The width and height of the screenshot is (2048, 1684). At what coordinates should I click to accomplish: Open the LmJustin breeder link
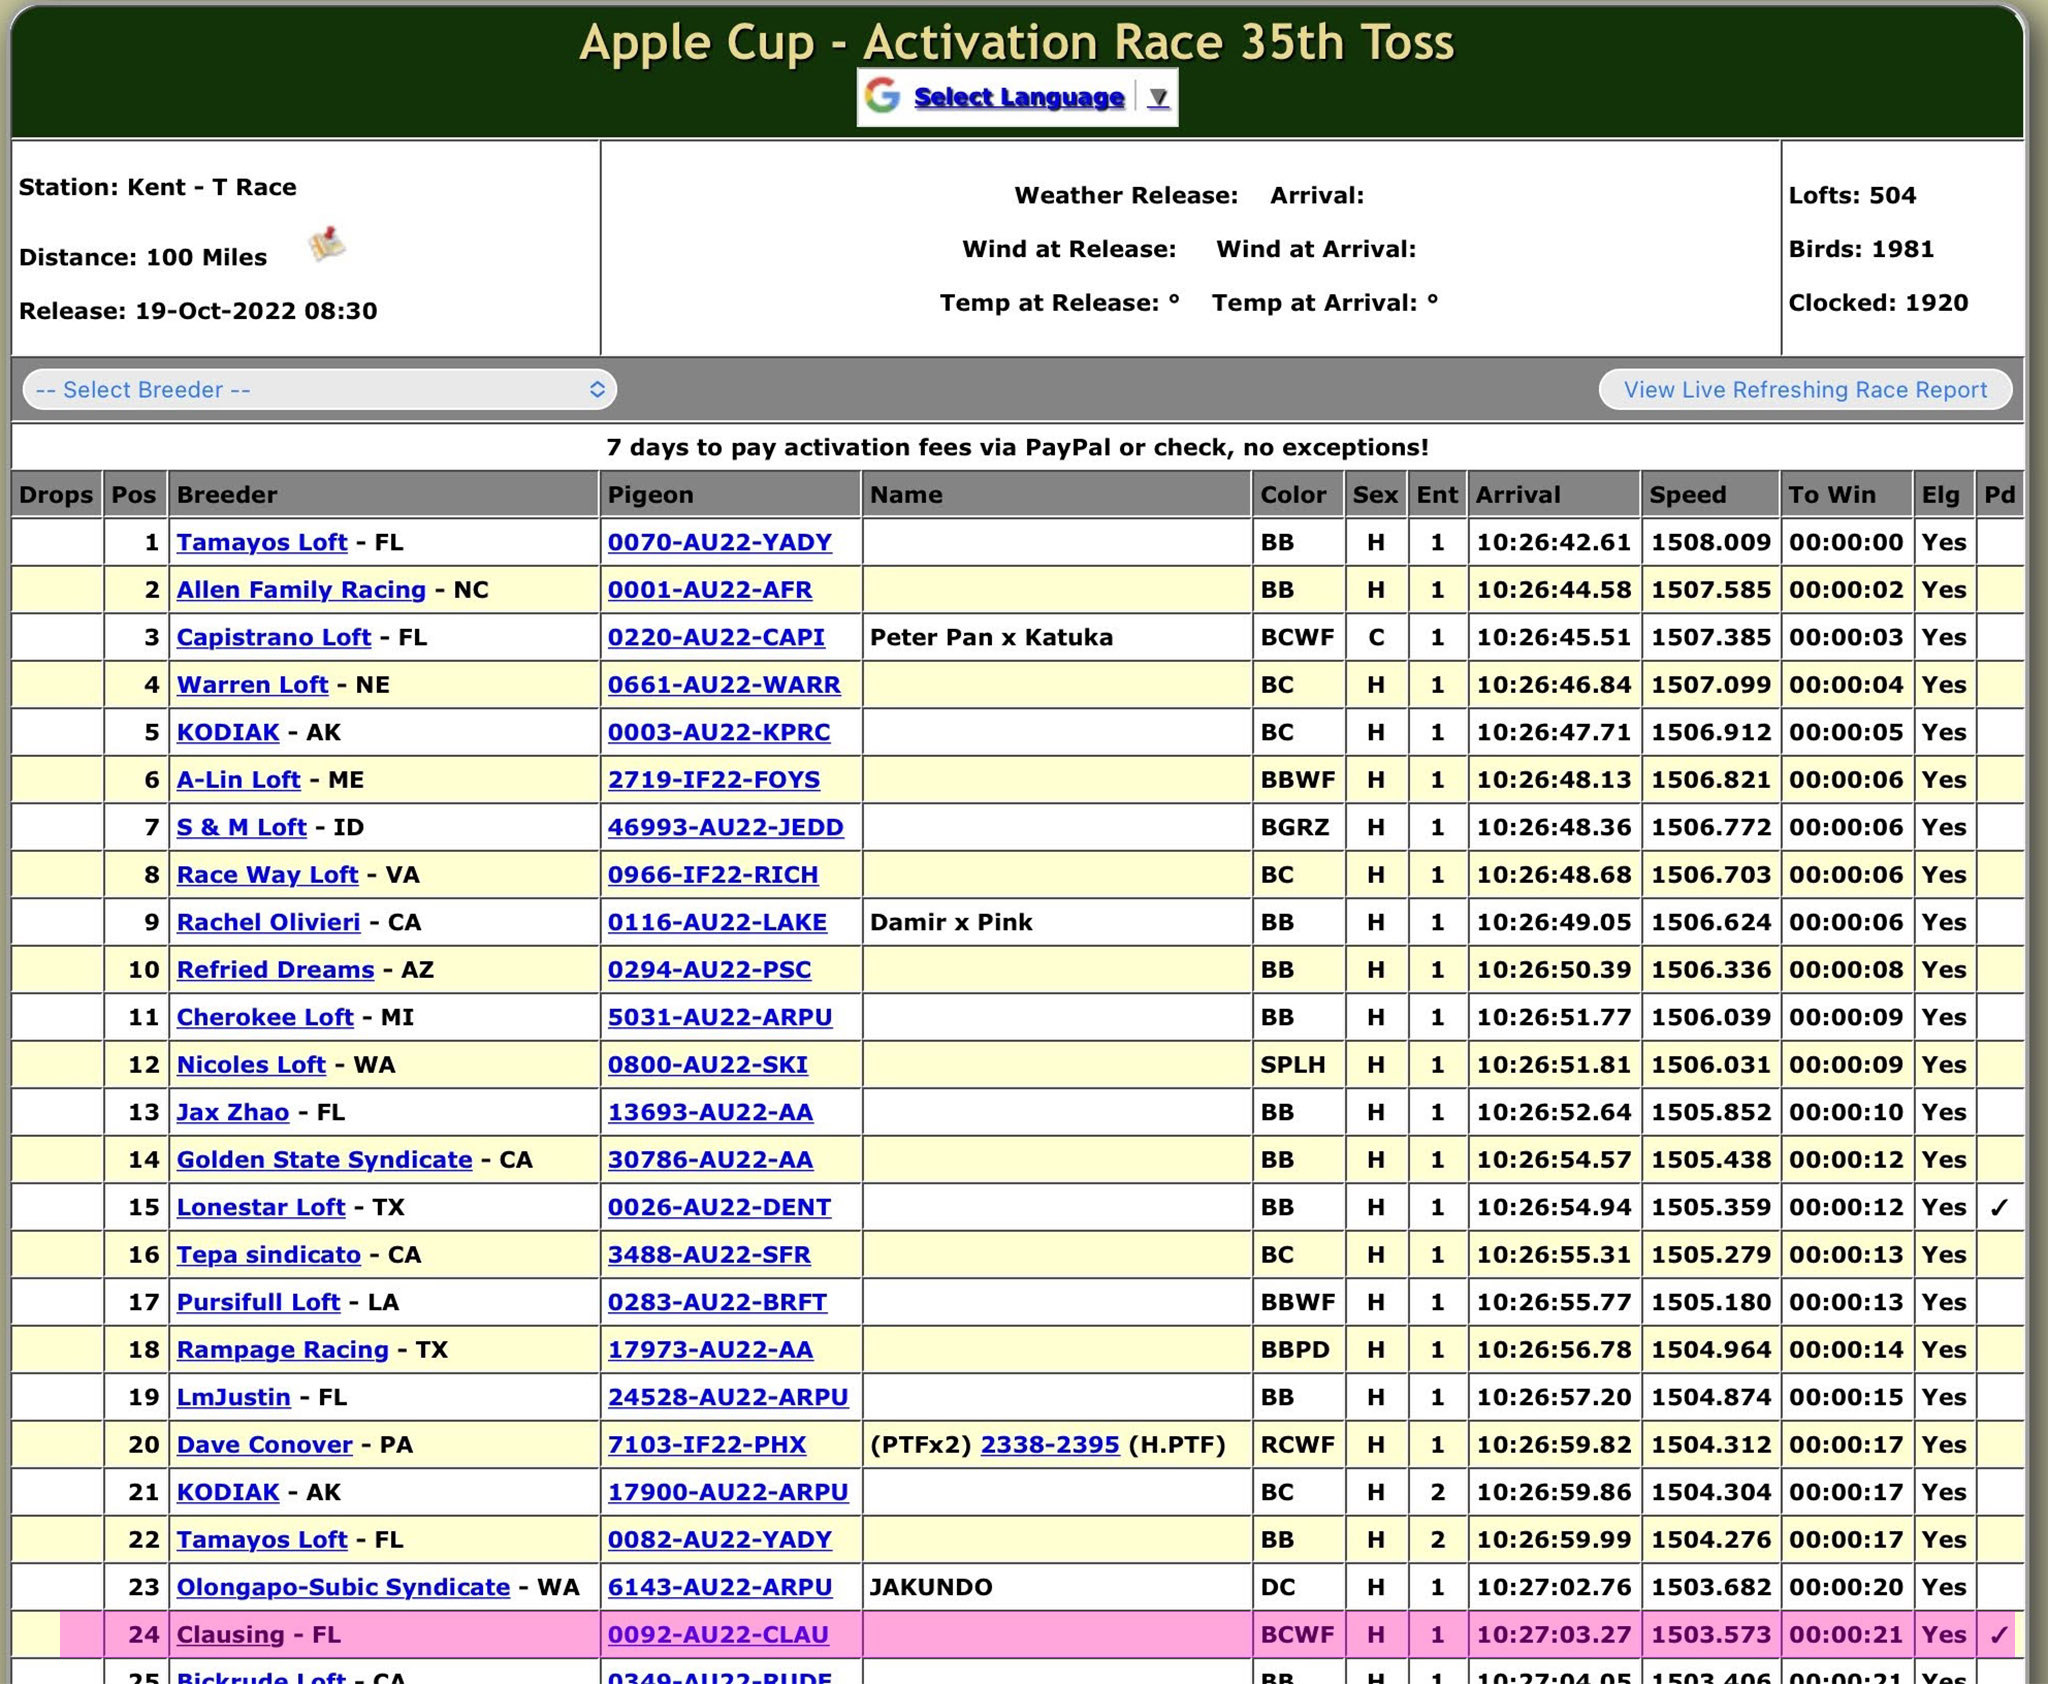coord(233,1397)
